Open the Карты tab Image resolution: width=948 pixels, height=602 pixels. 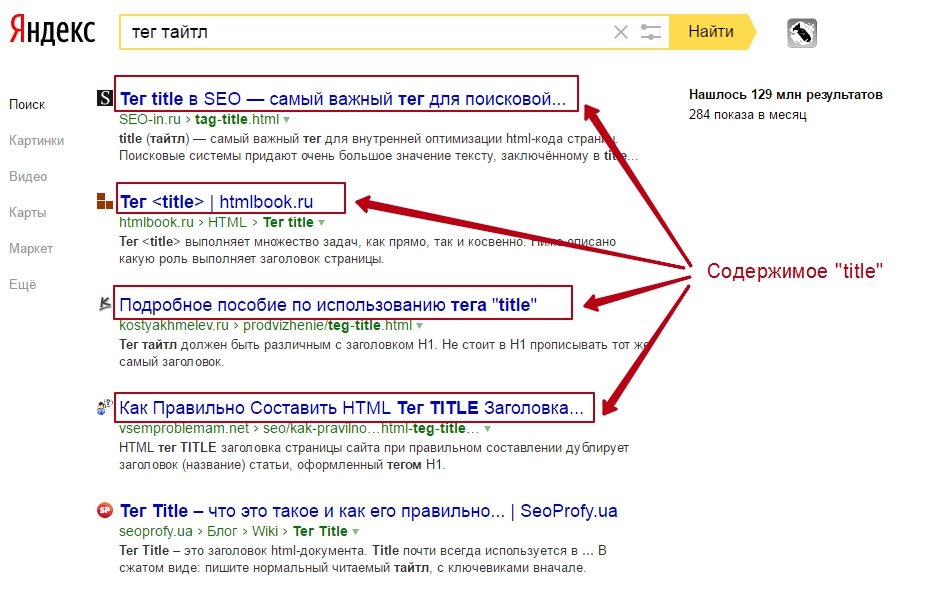pos(27,213)
